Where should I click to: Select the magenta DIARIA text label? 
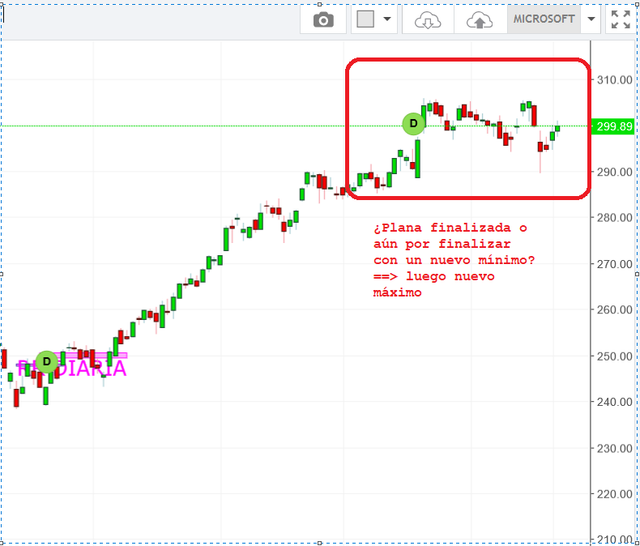(72, 368)
